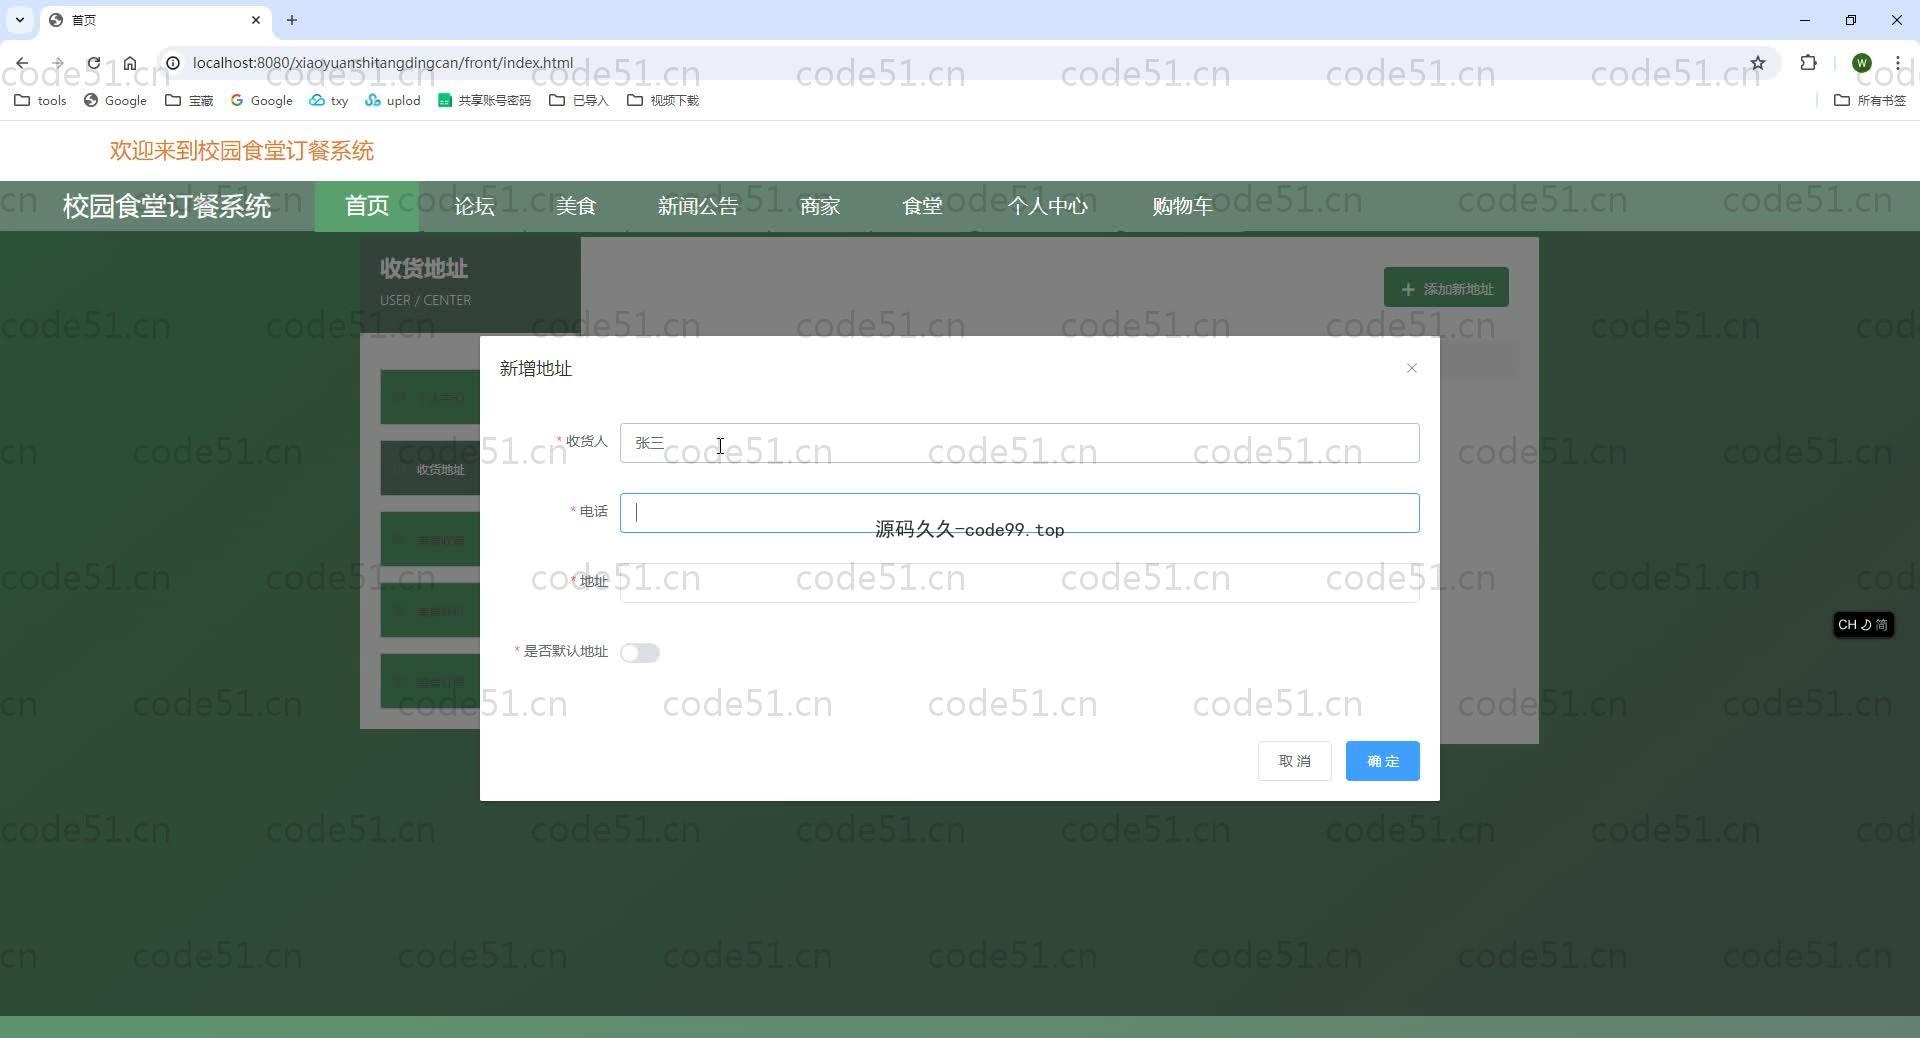Open 个人中心 in navigation

1047,206
